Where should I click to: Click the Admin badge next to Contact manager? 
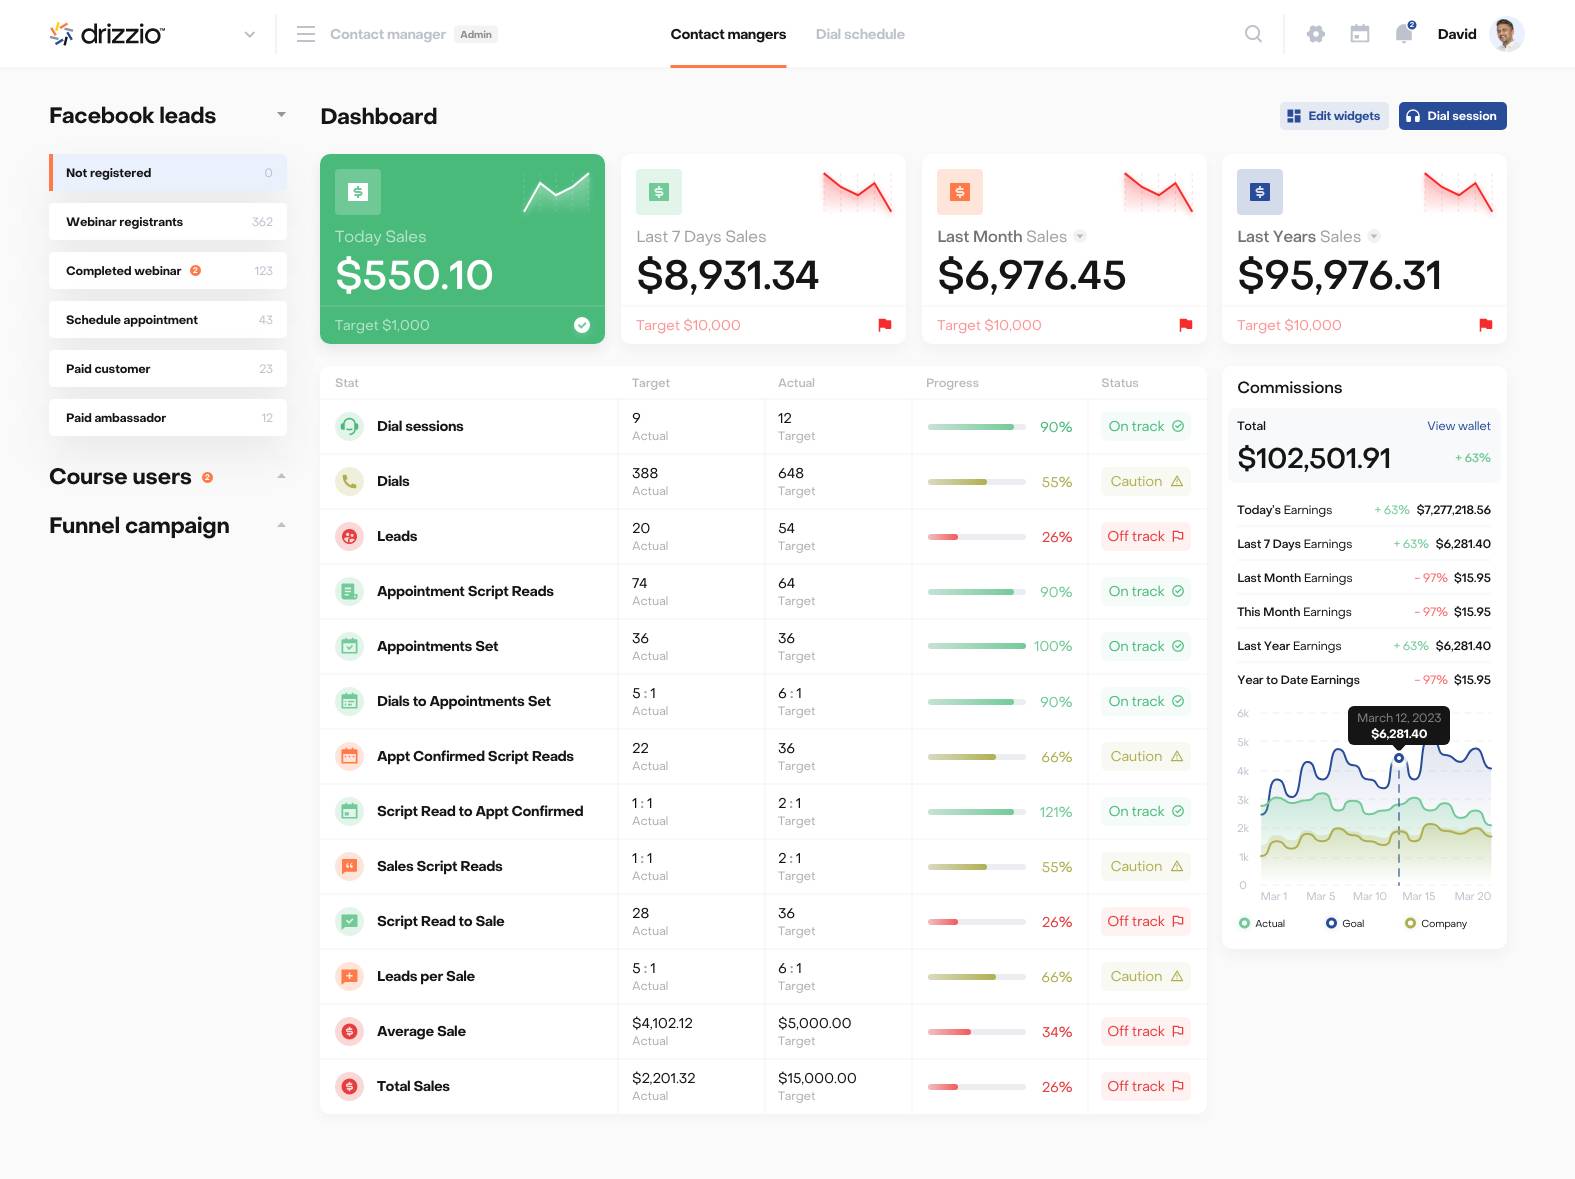click(476, 34)
